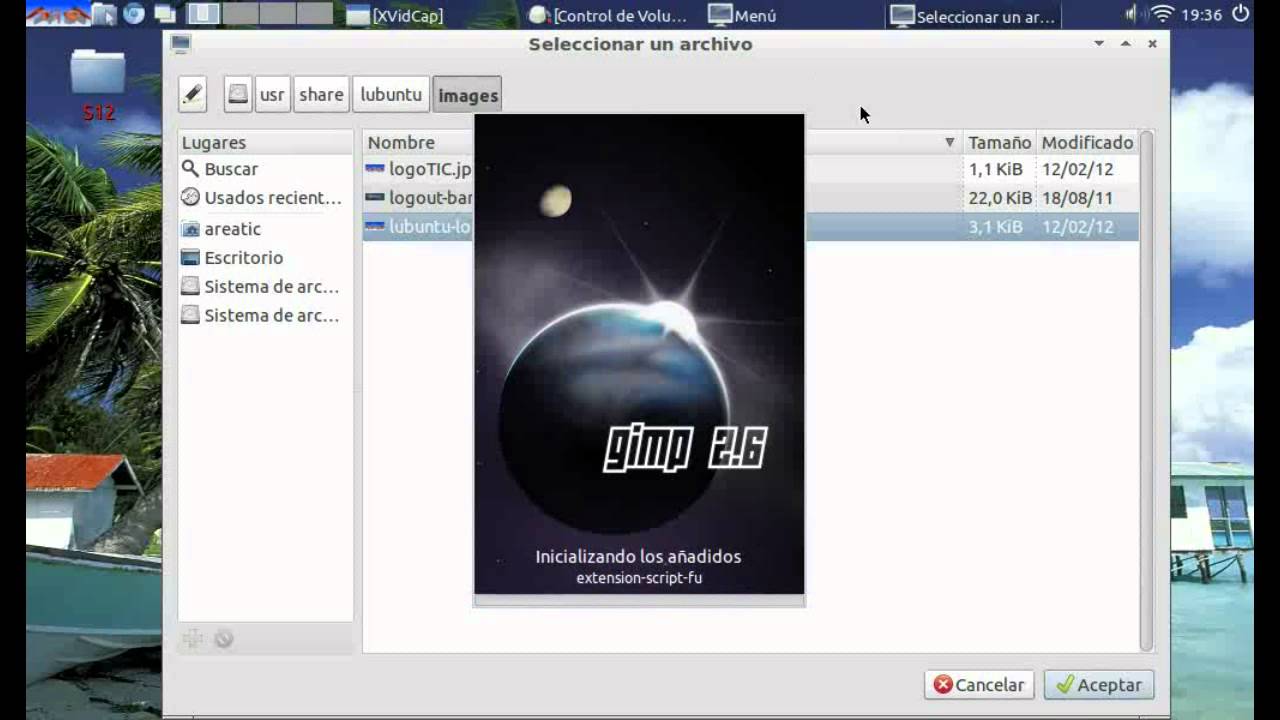The image size is (1280, 720).
Task: Click the remove bookmark icon
Action: point(224,639)
